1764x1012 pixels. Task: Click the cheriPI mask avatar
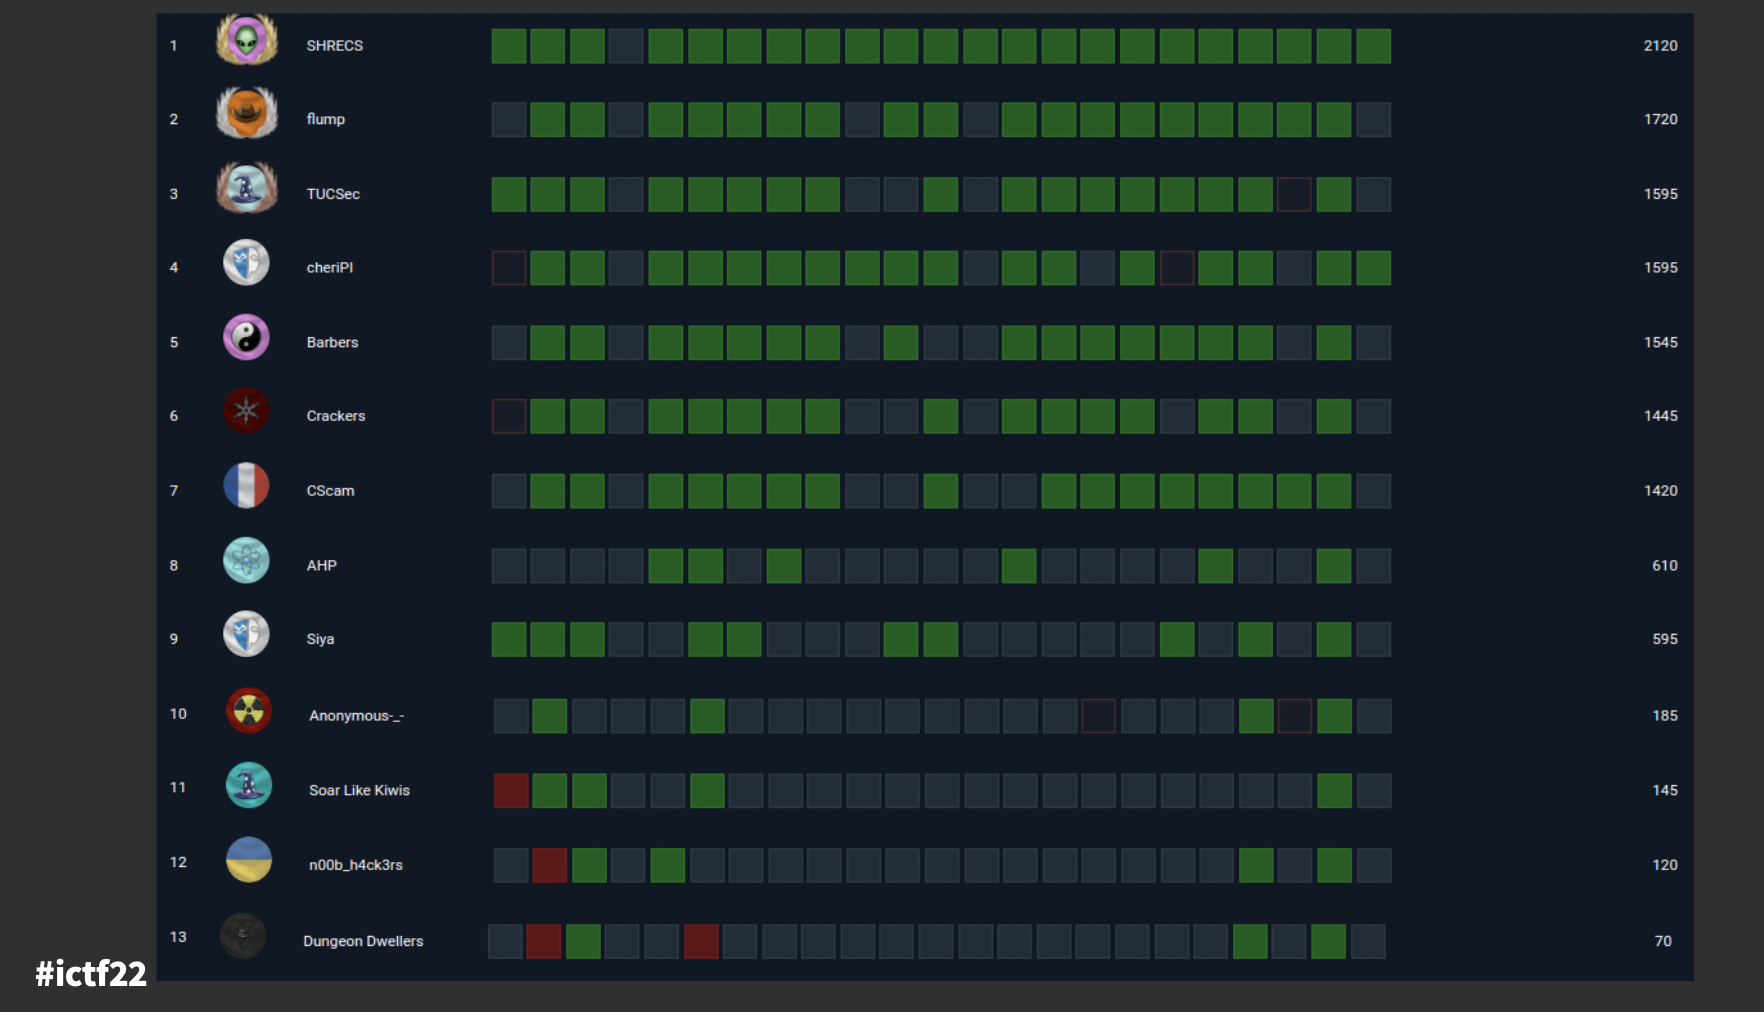click(x=246, y=263)
